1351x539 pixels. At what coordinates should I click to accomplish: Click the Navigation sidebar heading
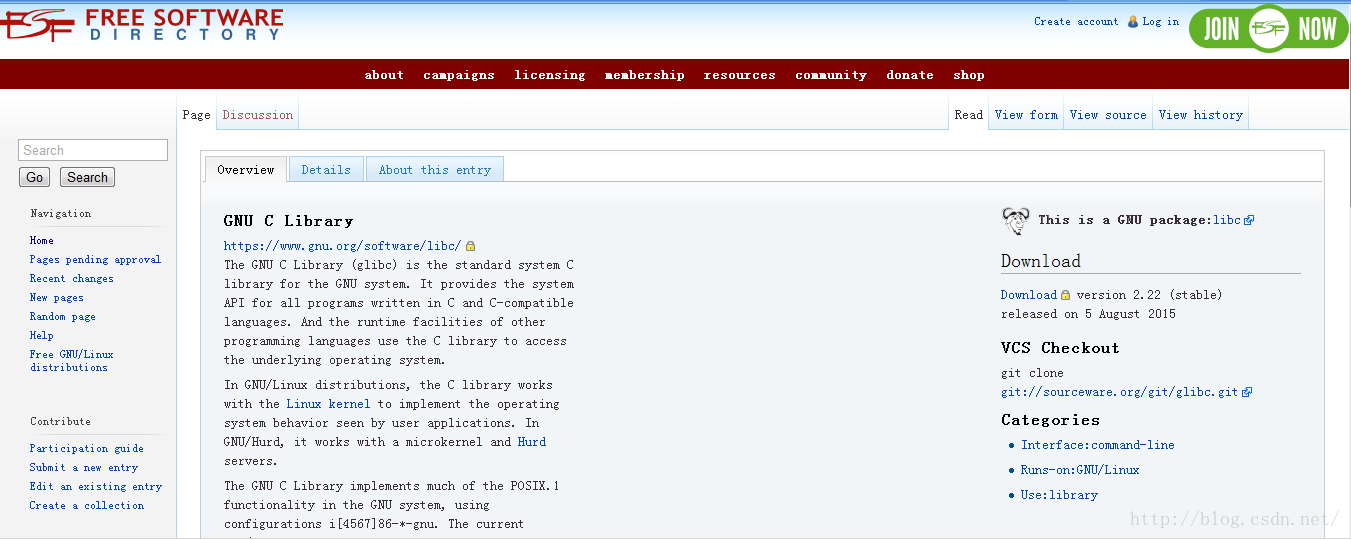pos(60,213)
